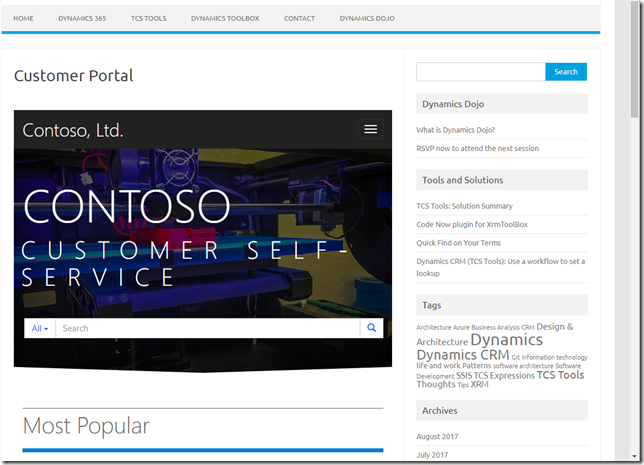Open Use a workflow to set a lookup link
Viewport: 644px width, 465px height.
[x=500, y=267]
